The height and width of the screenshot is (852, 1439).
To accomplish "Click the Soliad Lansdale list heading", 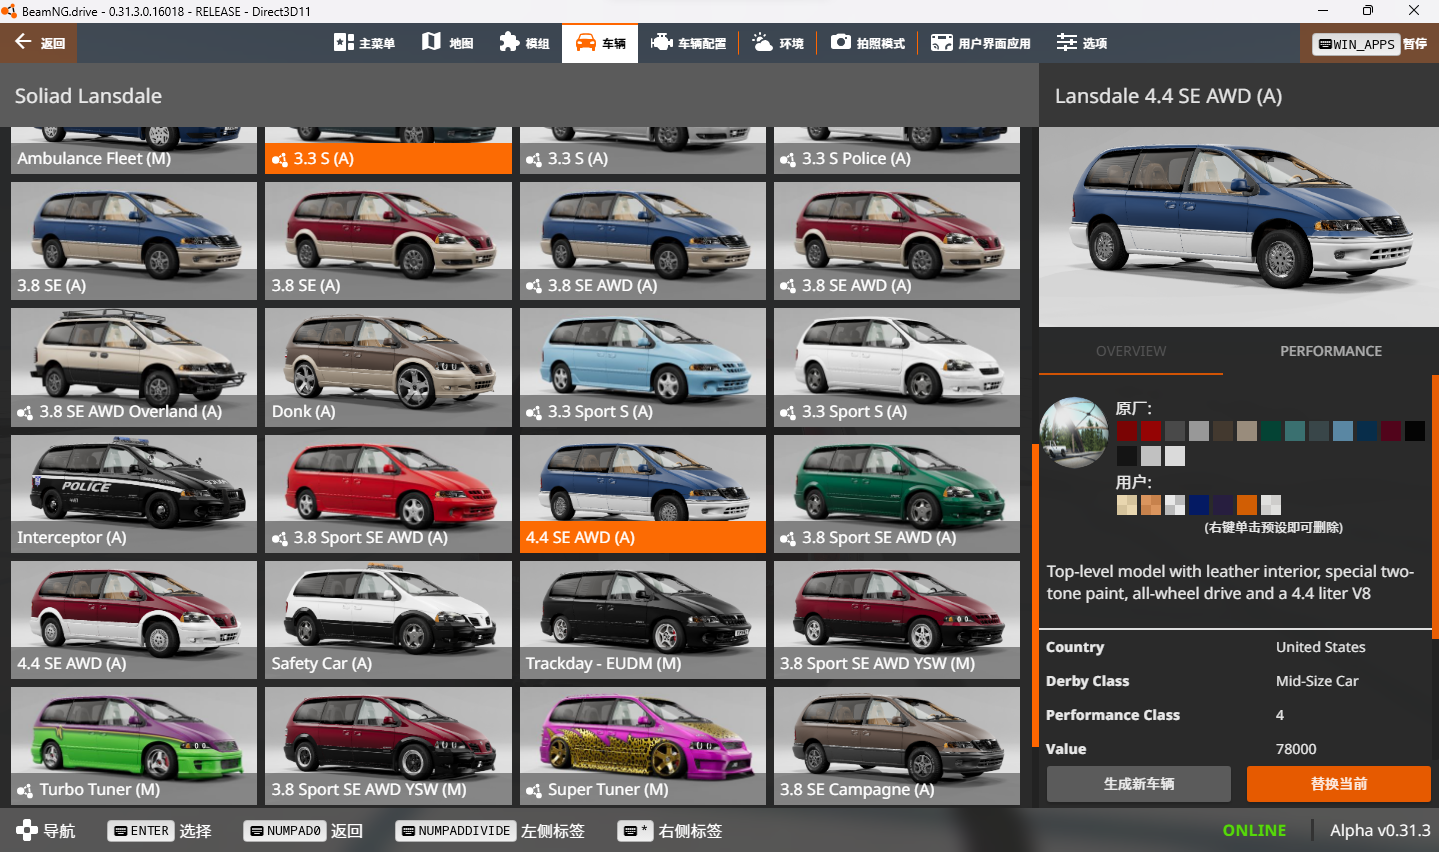I will point(88,96).
